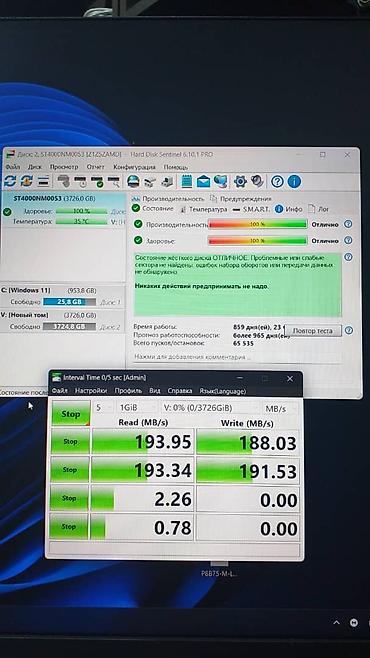Open the Вид menu
Viewport: 370px width, 658px height.
[x=155, y=391]
